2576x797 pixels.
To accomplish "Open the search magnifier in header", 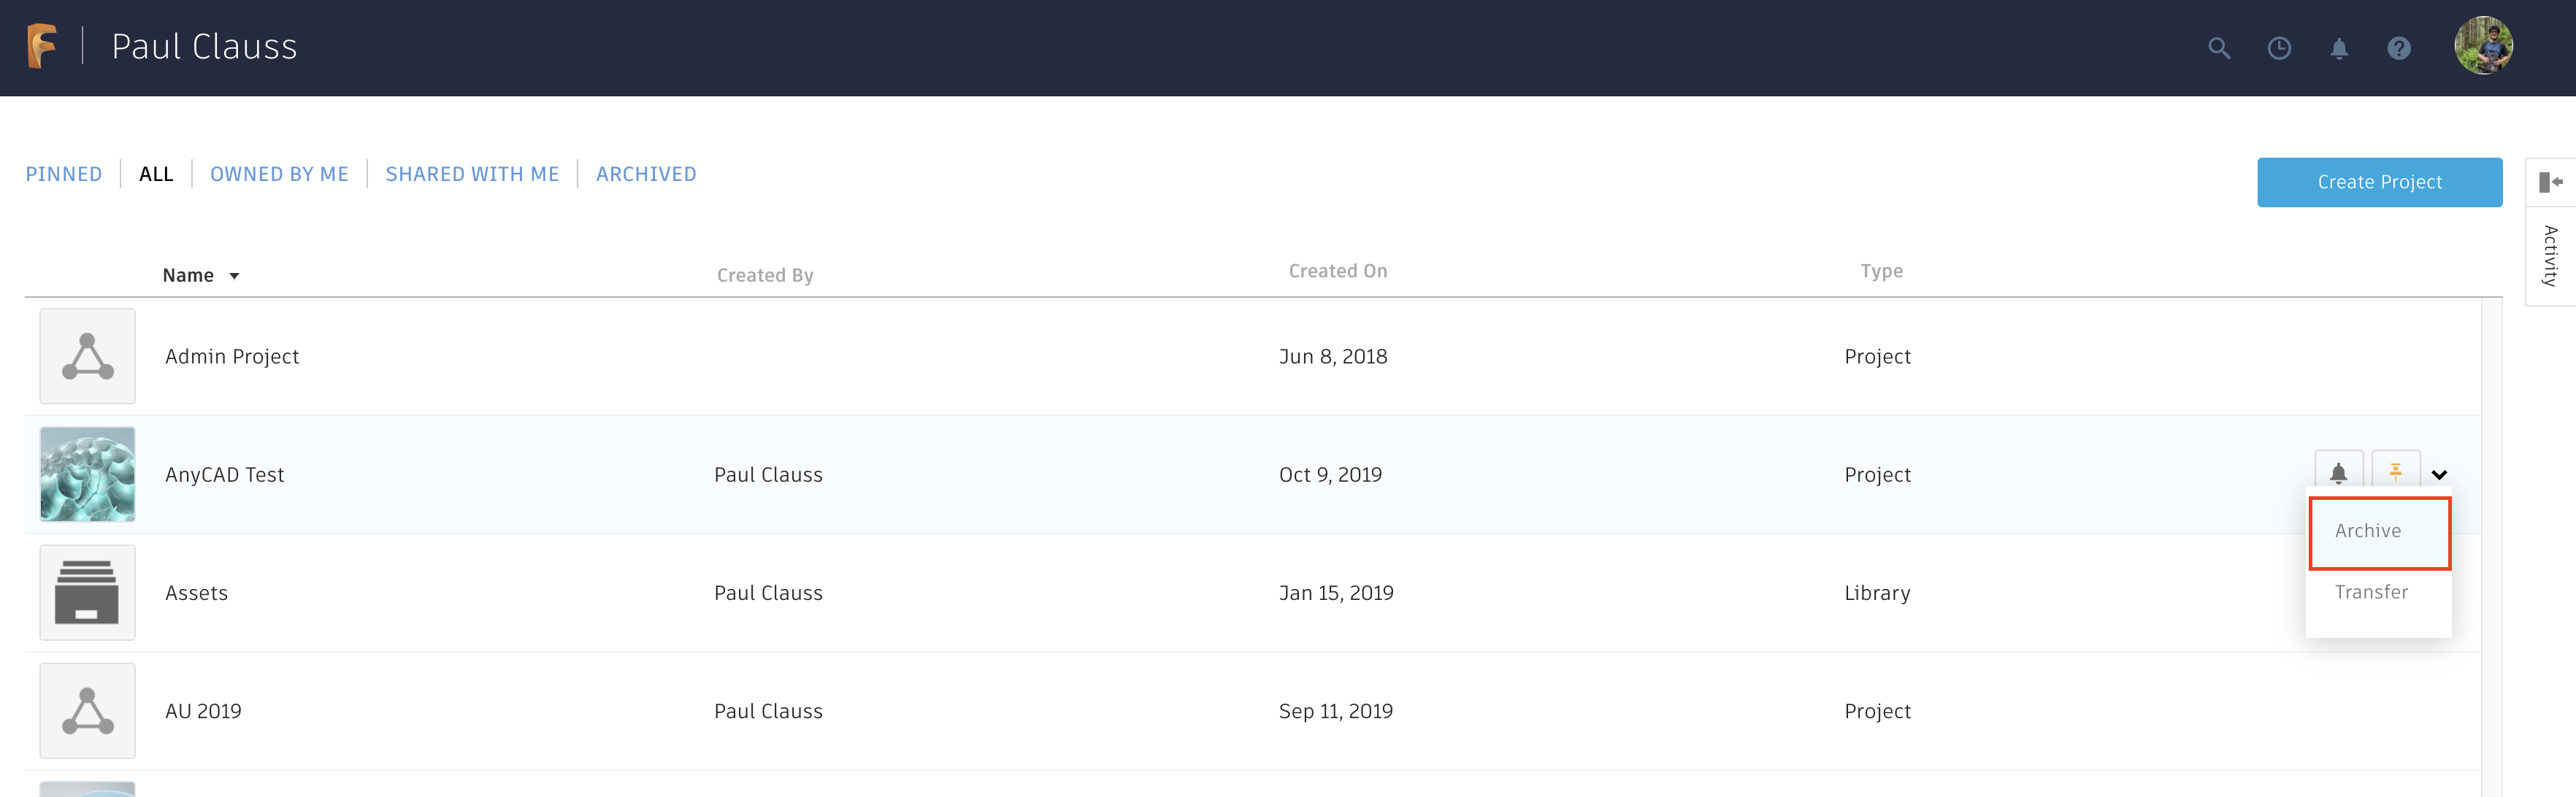I will 2218,48.
